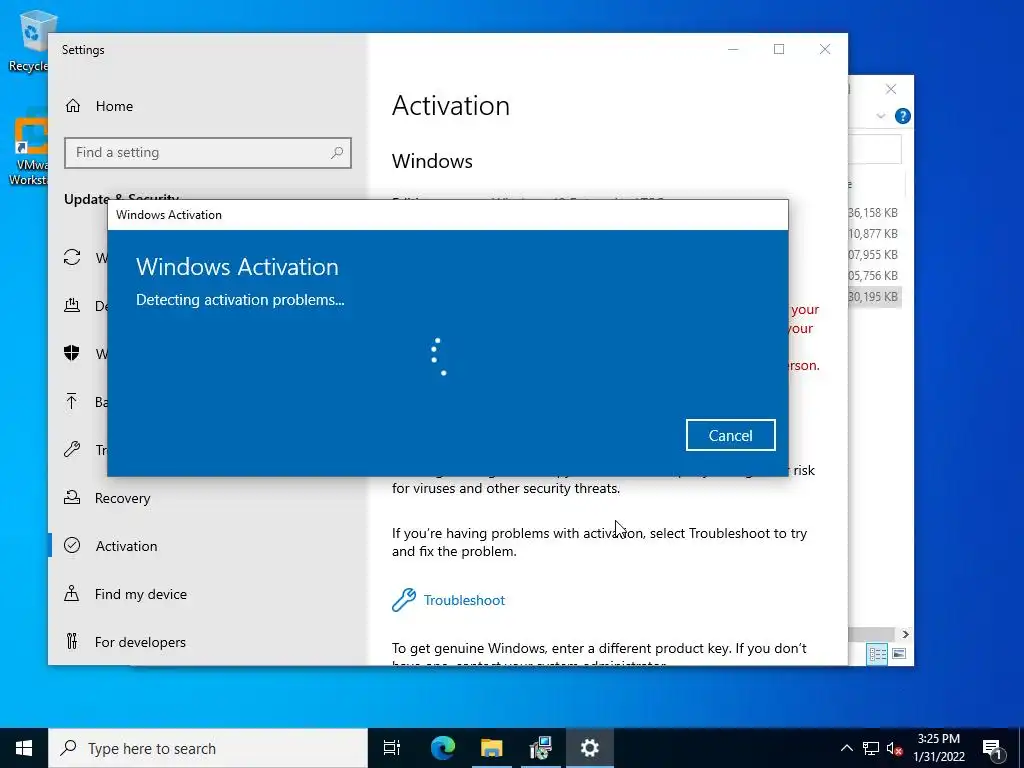Maximize the Settings window

(x=778, y=49)
